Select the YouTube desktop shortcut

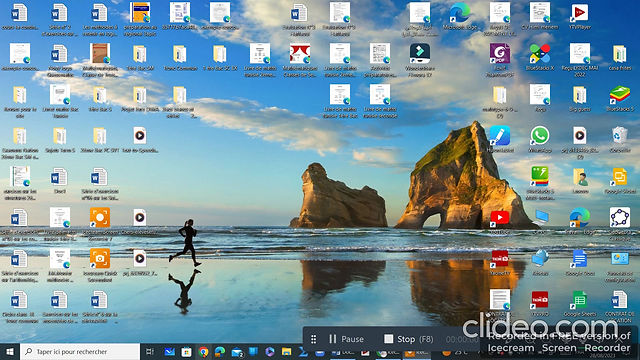[x=500, y=222]
